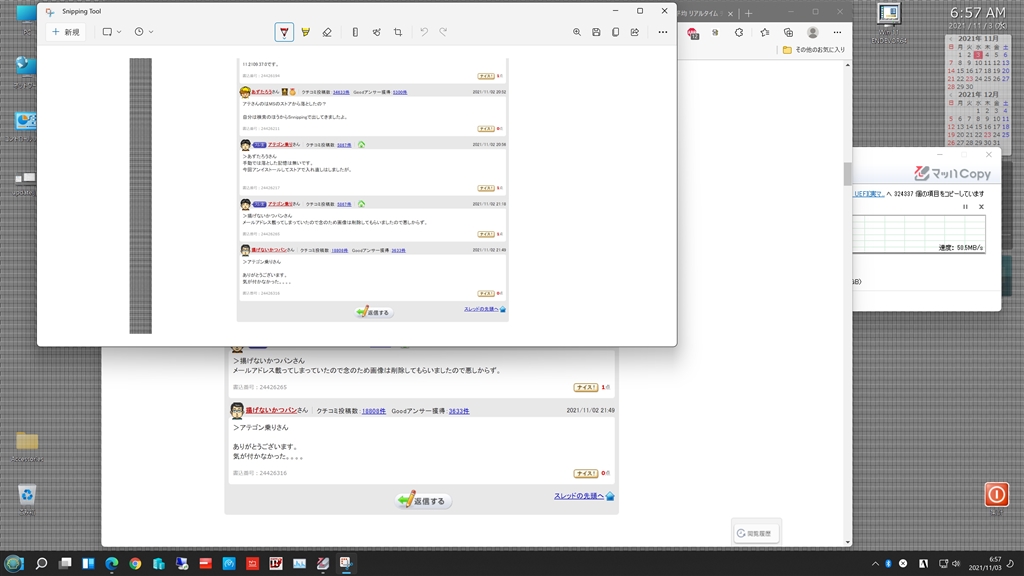The width and height of the screenshot is (1024, 576).
Task: Close the リアルタイム tab in Edge
Action: pos(730,13)
